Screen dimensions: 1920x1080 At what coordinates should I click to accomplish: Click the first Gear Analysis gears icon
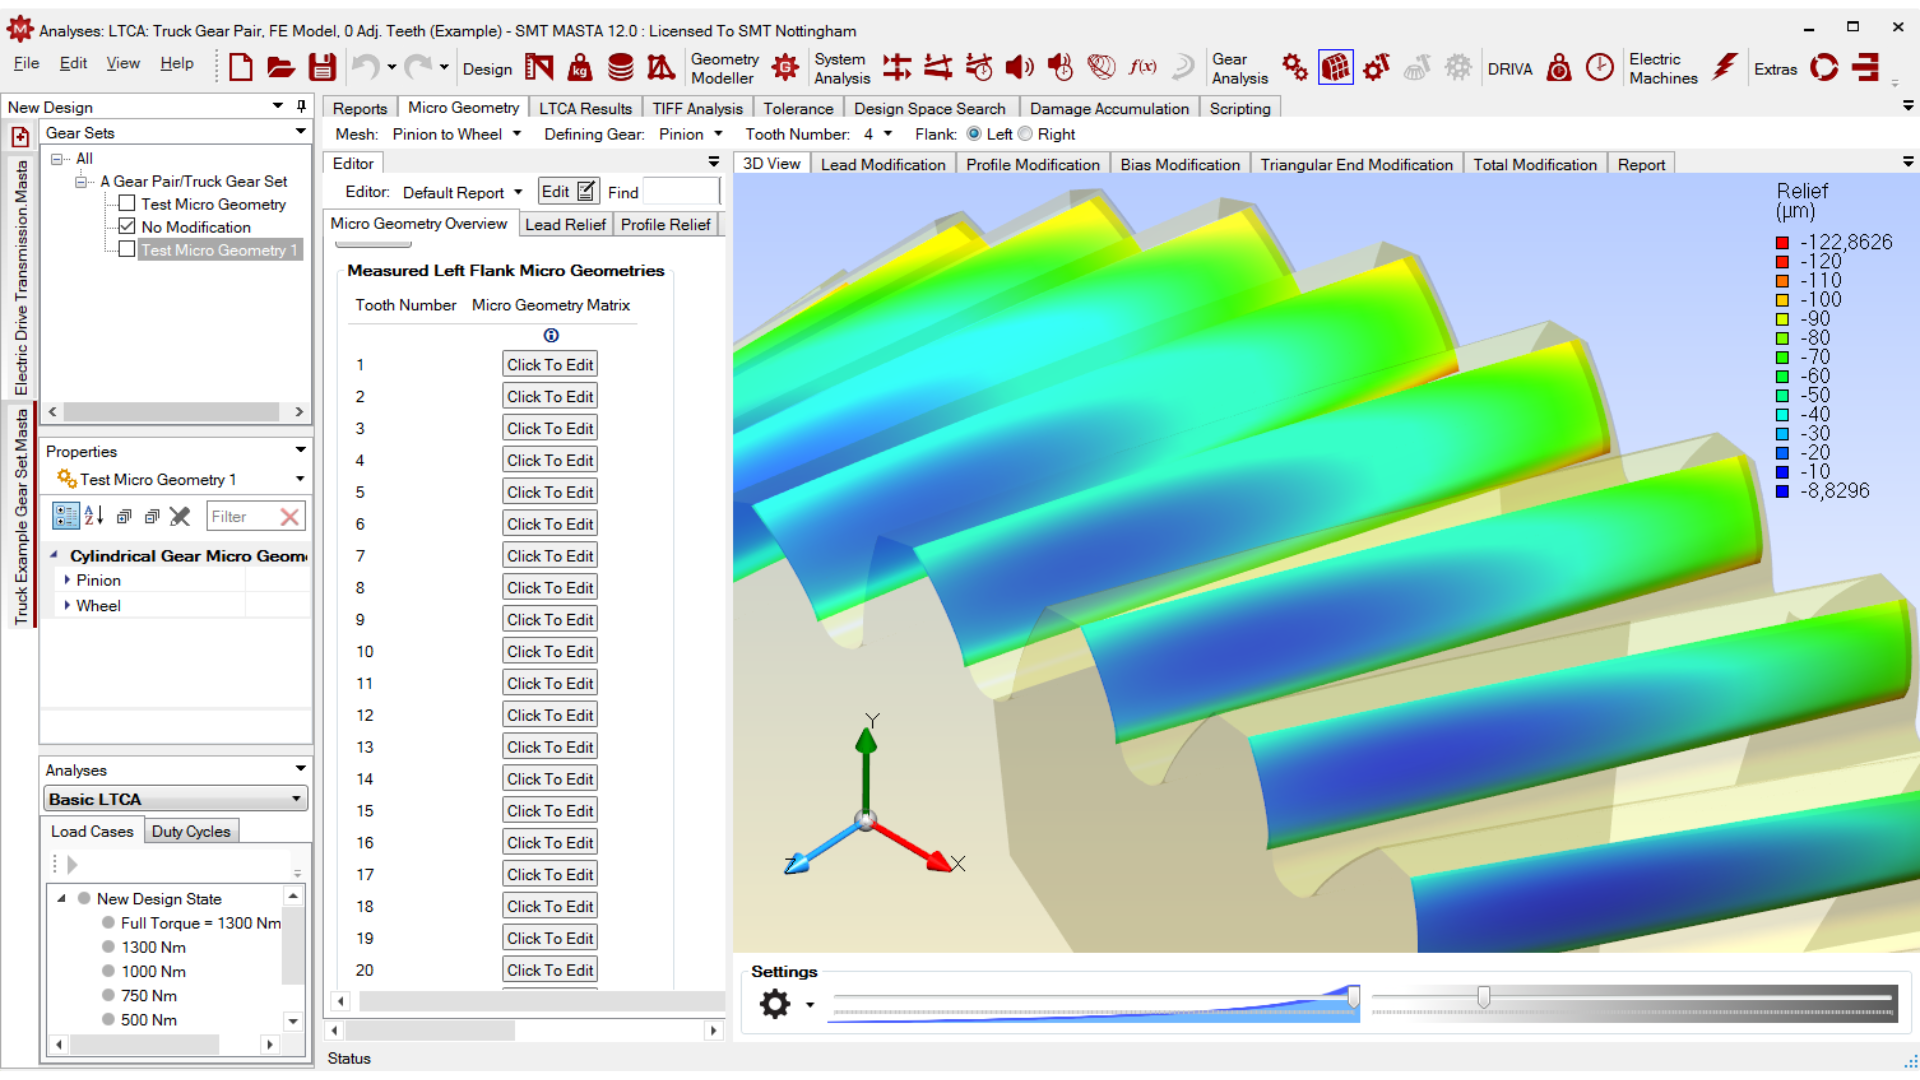pyautogui.click(x=1295, y=68)
